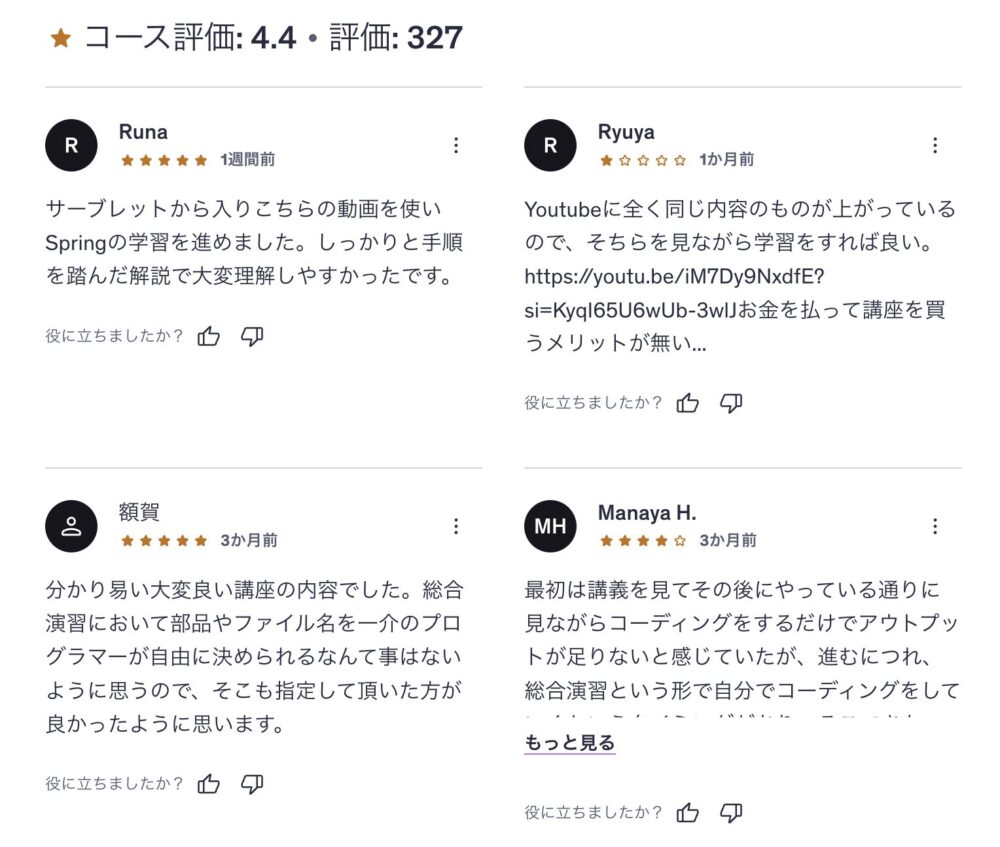Dislike Runa's review with thumbs down
Viewport: 1000px width, 847px height.
252,337
